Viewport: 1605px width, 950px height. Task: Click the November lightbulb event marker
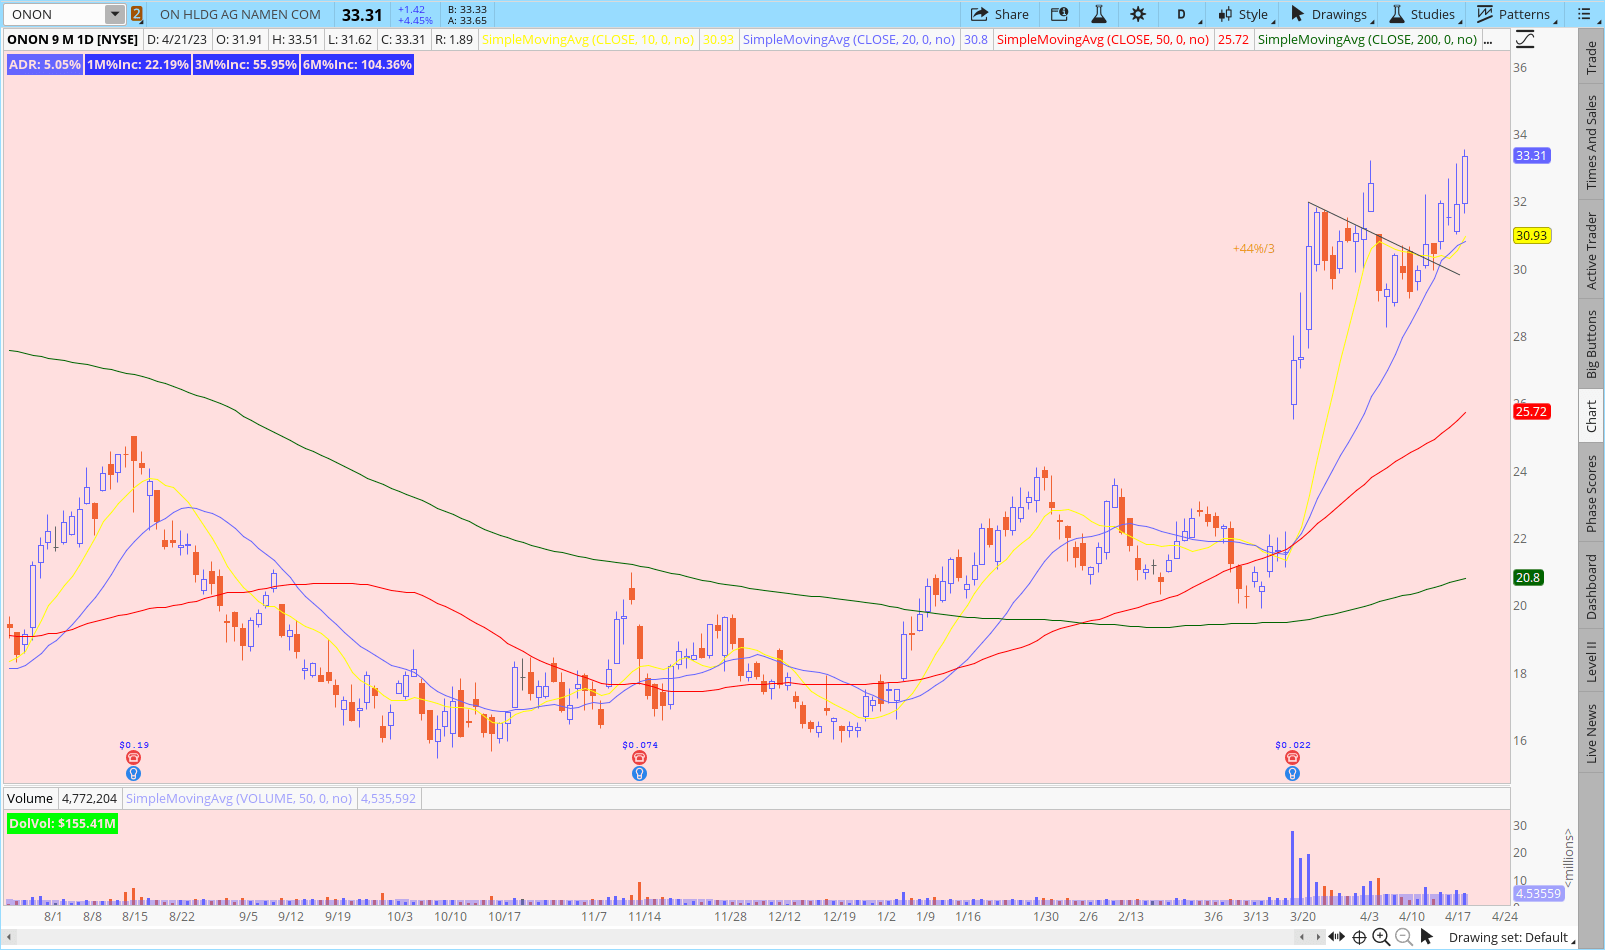click(x=639, y=773)
